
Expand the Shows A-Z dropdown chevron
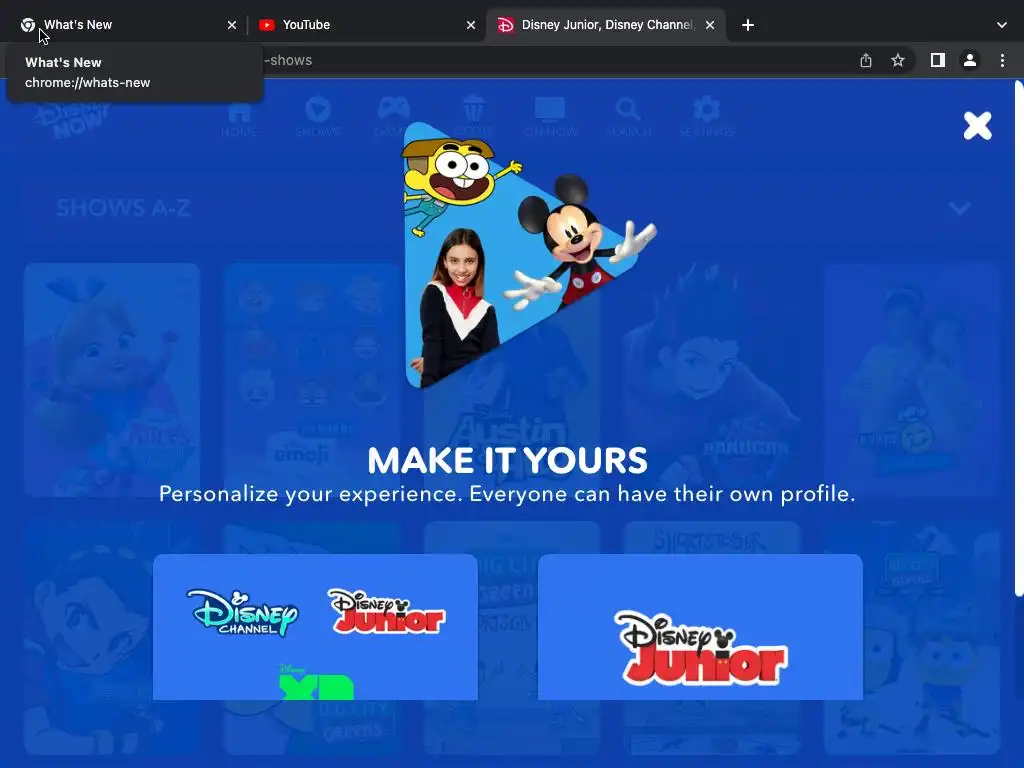point(959,208)
